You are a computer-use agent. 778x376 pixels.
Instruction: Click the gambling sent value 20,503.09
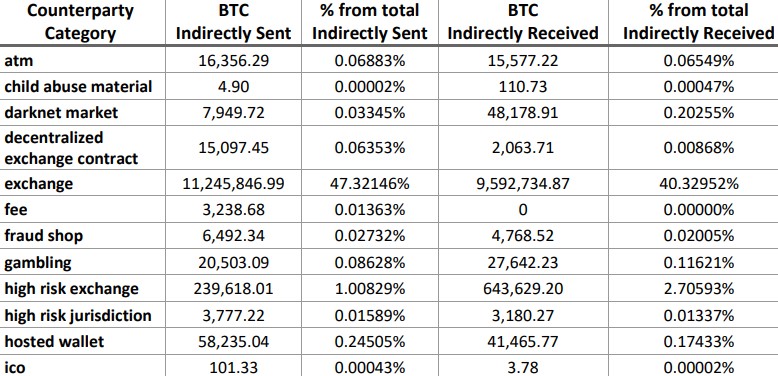tap(233, 261)
